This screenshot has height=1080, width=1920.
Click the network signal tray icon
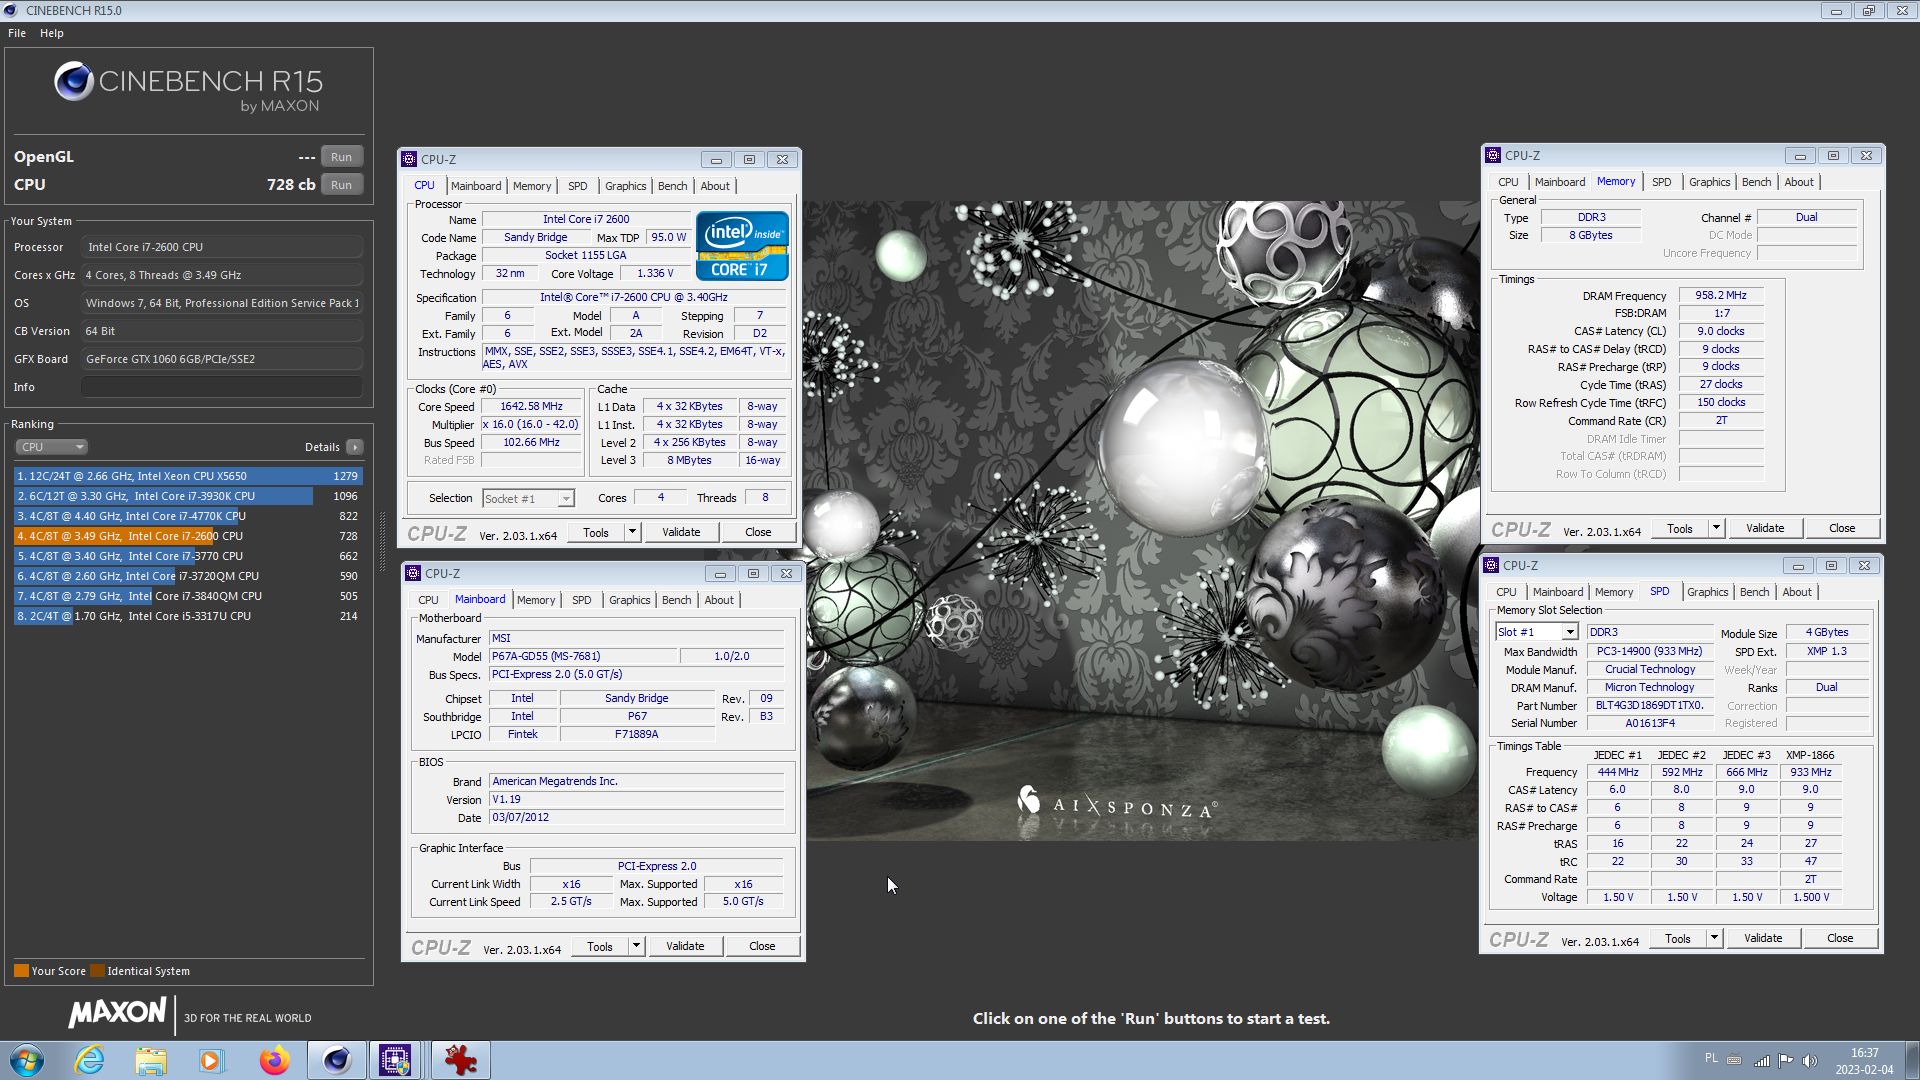coord(1761,1061)
